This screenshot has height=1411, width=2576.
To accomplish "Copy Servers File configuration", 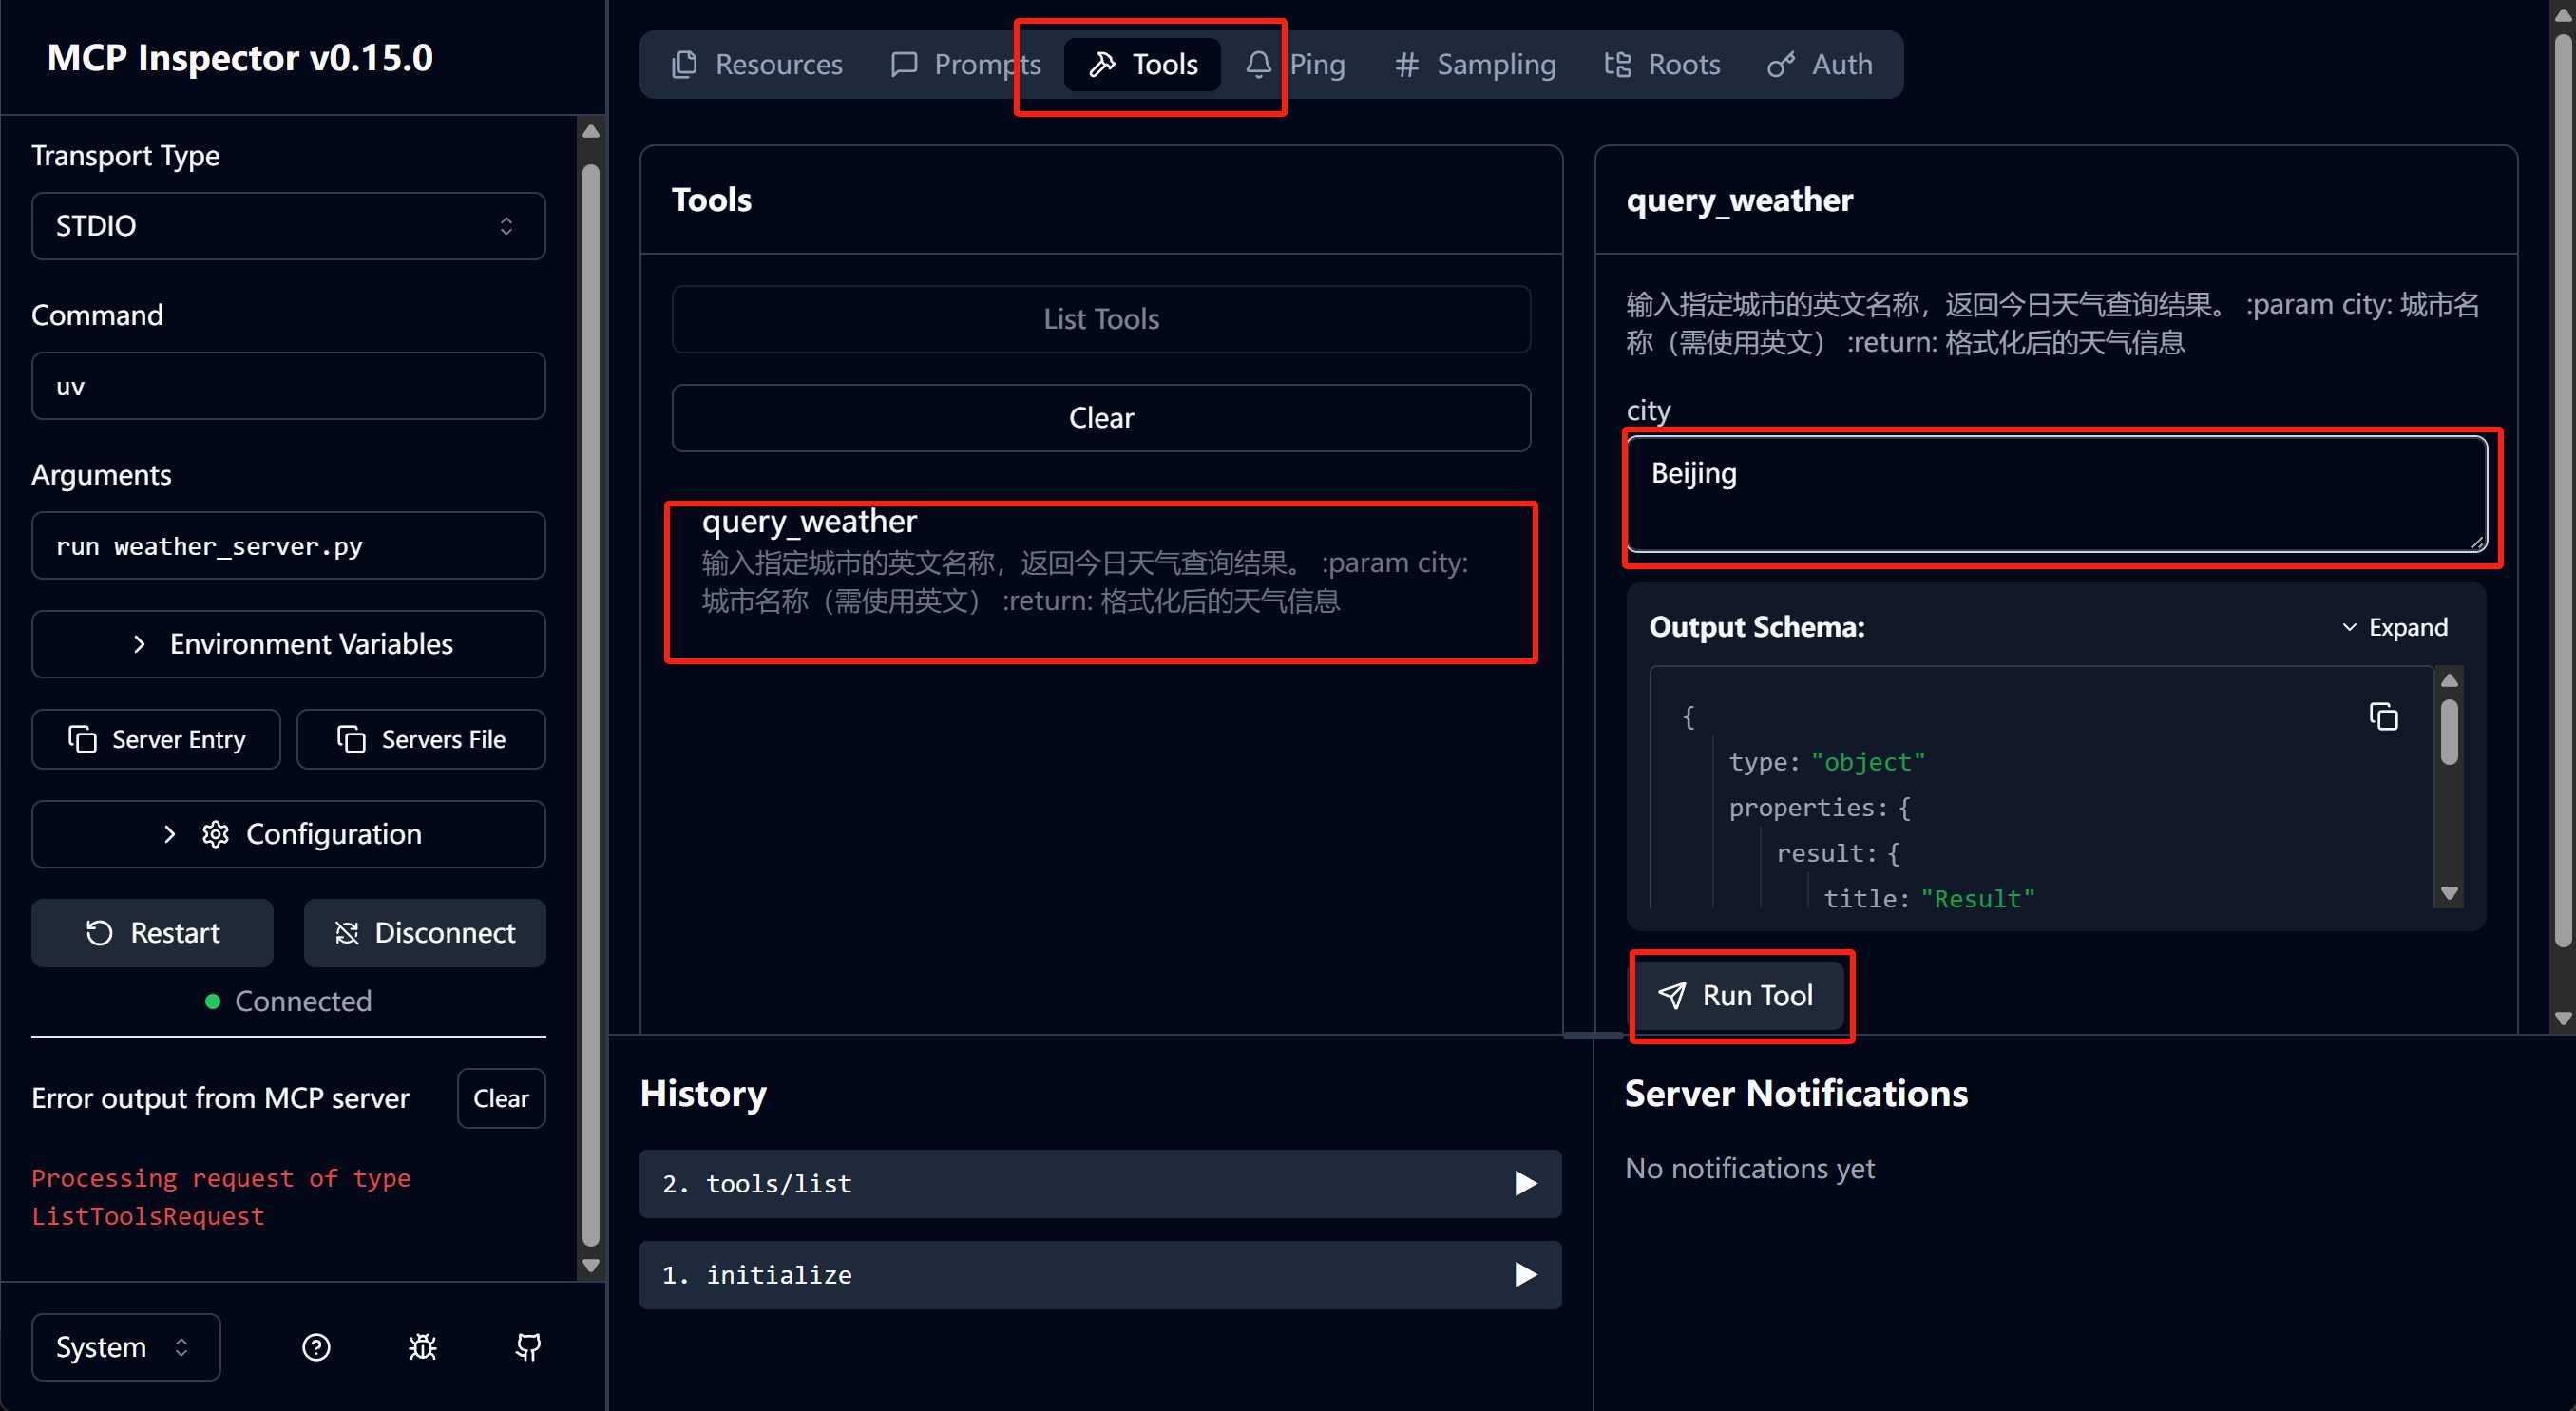I will 421,739.
